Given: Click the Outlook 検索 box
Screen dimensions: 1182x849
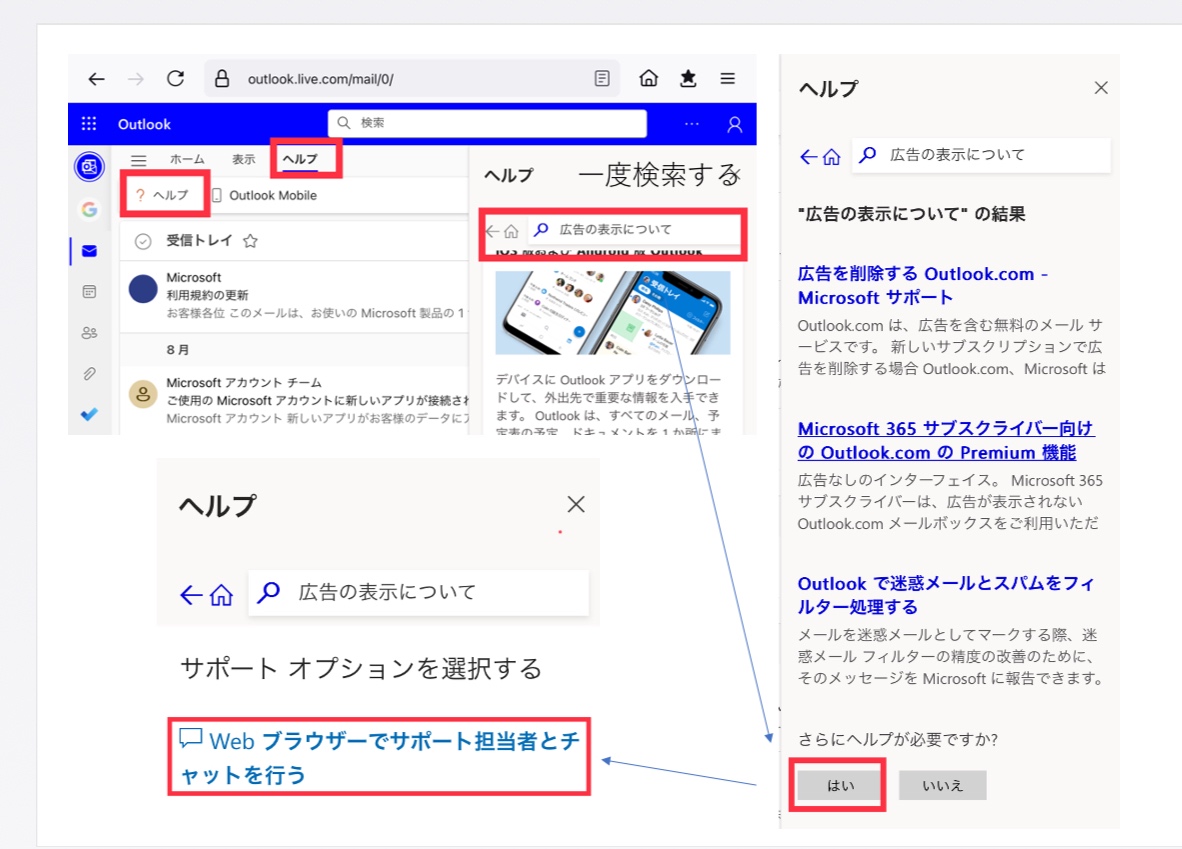Looking at the screenshot, I should click(x=487, y=123).
